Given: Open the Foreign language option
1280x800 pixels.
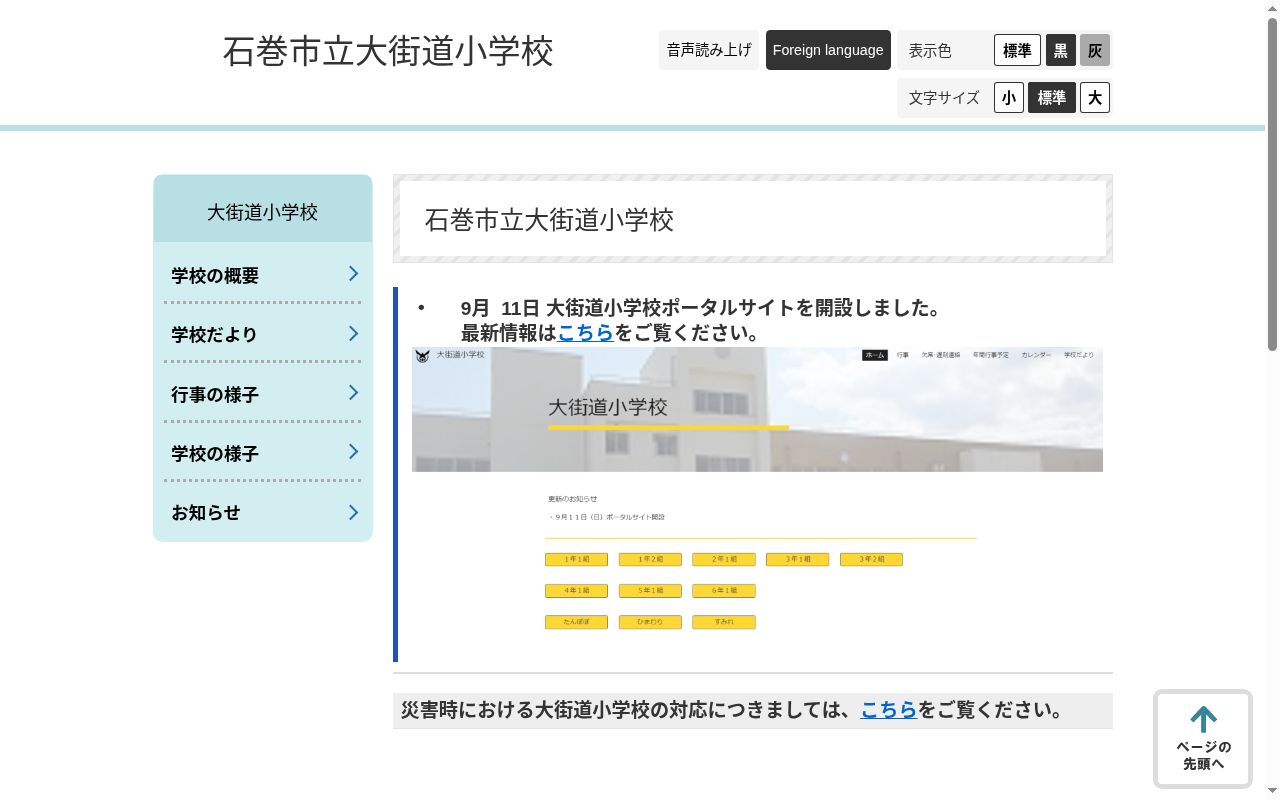Looking at the screenshot, I should (828, 50).
